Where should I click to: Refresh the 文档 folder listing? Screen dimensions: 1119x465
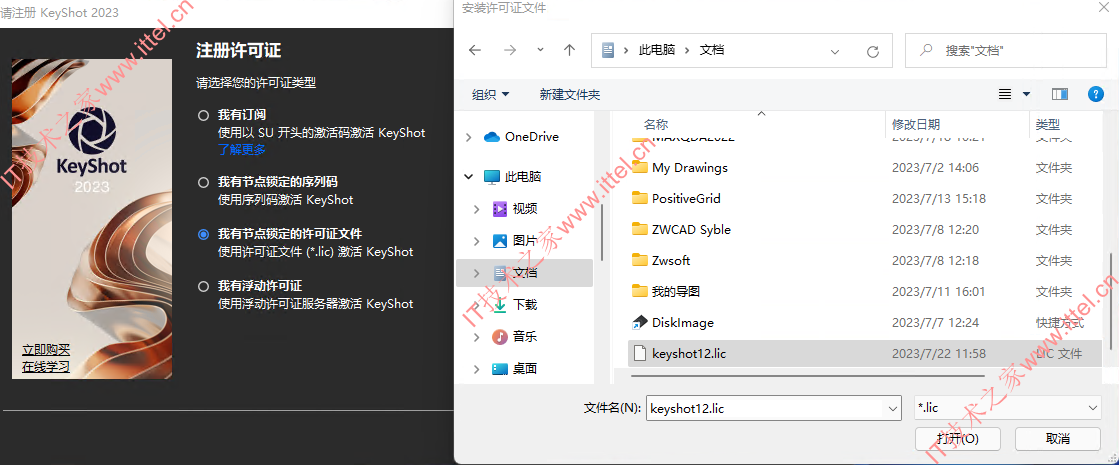[872, 51]
